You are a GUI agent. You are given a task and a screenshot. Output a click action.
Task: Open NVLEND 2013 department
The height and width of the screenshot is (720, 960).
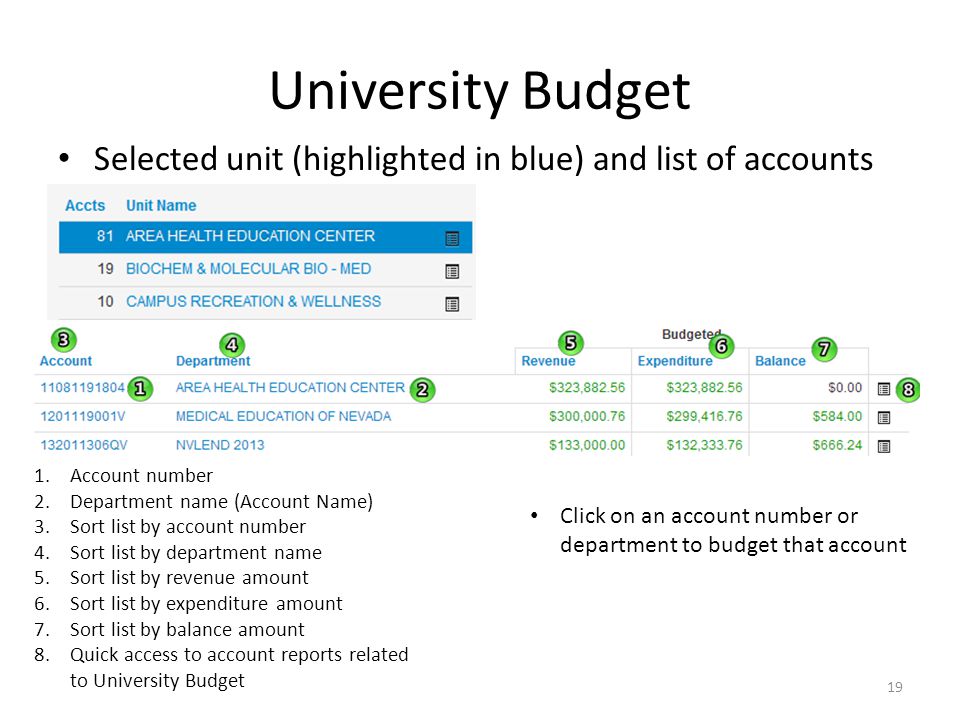[220, 445]
